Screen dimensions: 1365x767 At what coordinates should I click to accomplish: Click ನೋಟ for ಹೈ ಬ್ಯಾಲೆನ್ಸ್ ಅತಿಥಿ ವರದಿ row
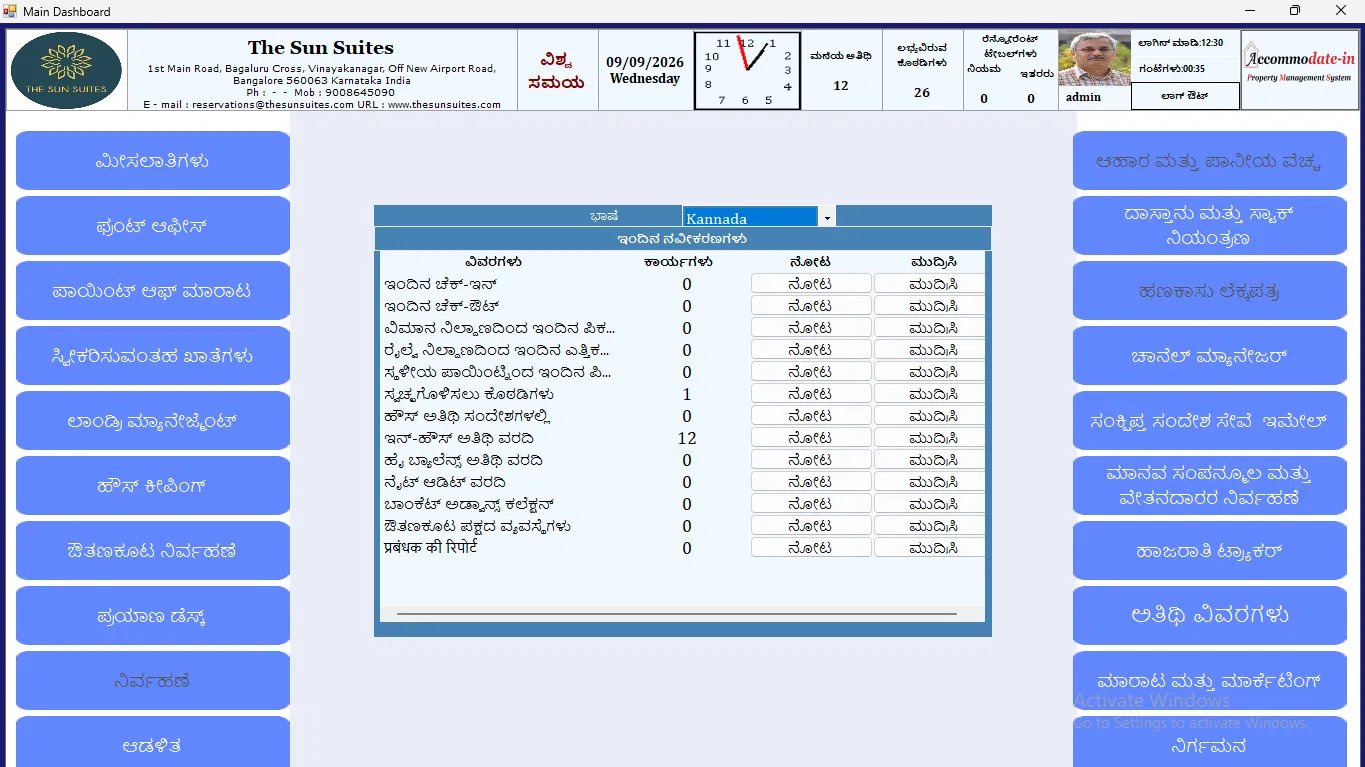click(x=811, y=460)
